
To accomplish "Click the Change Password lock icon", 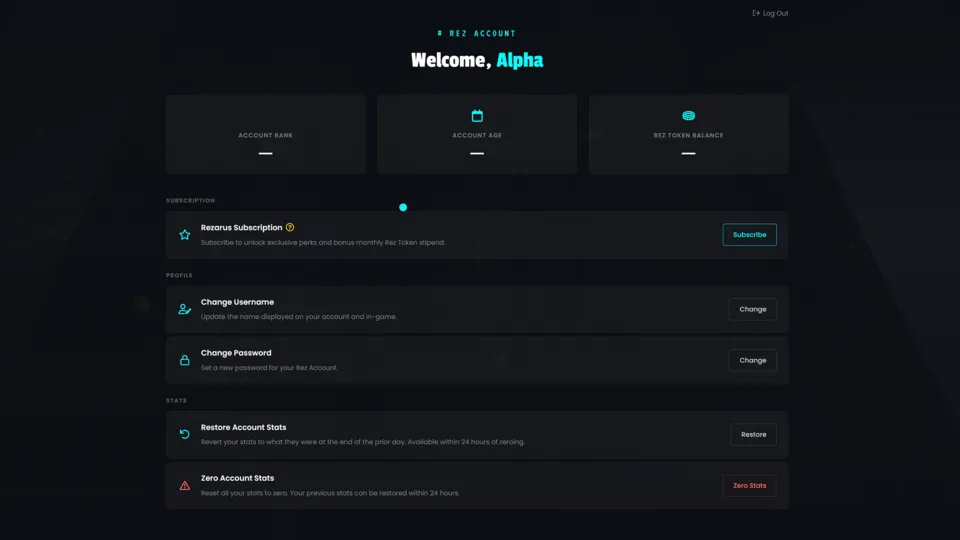I will pos(184,360).
